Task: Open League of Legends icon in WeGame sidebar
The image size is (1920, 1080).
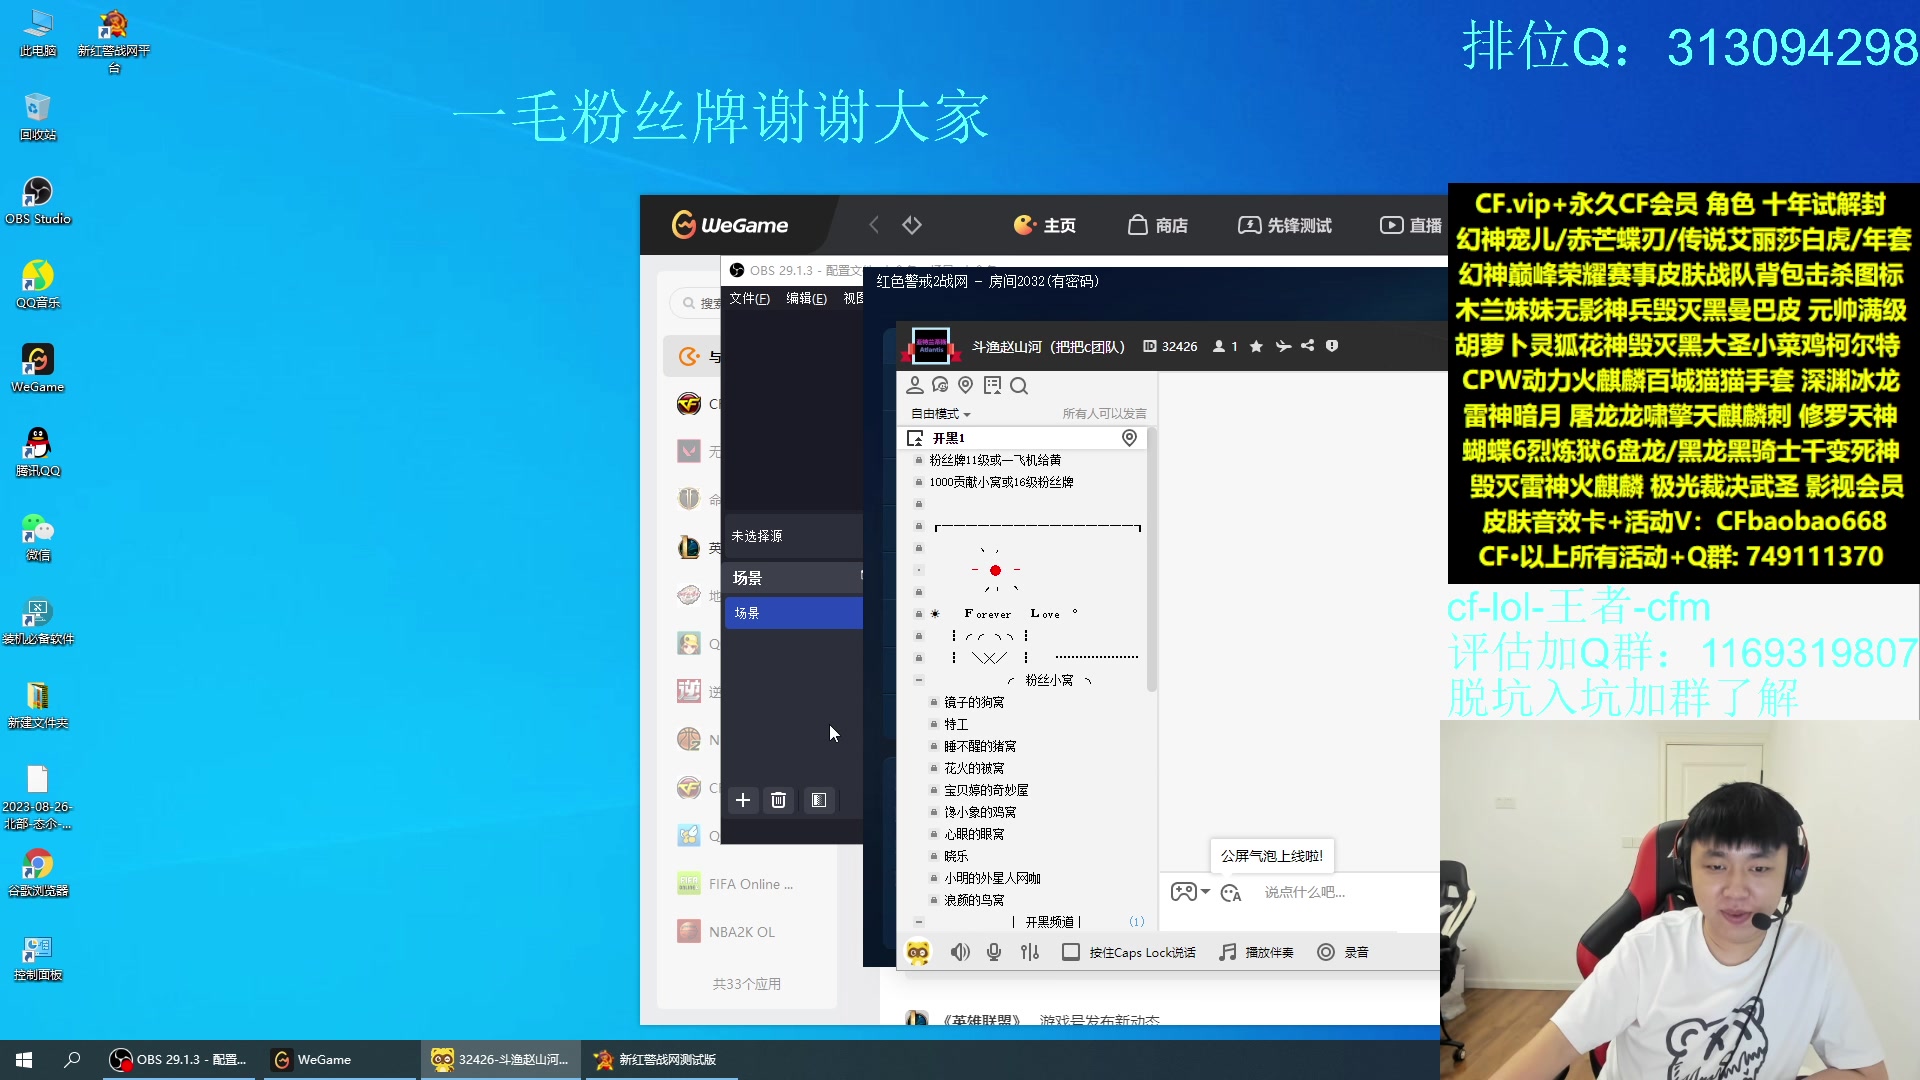Action: (x=689, y=547)
